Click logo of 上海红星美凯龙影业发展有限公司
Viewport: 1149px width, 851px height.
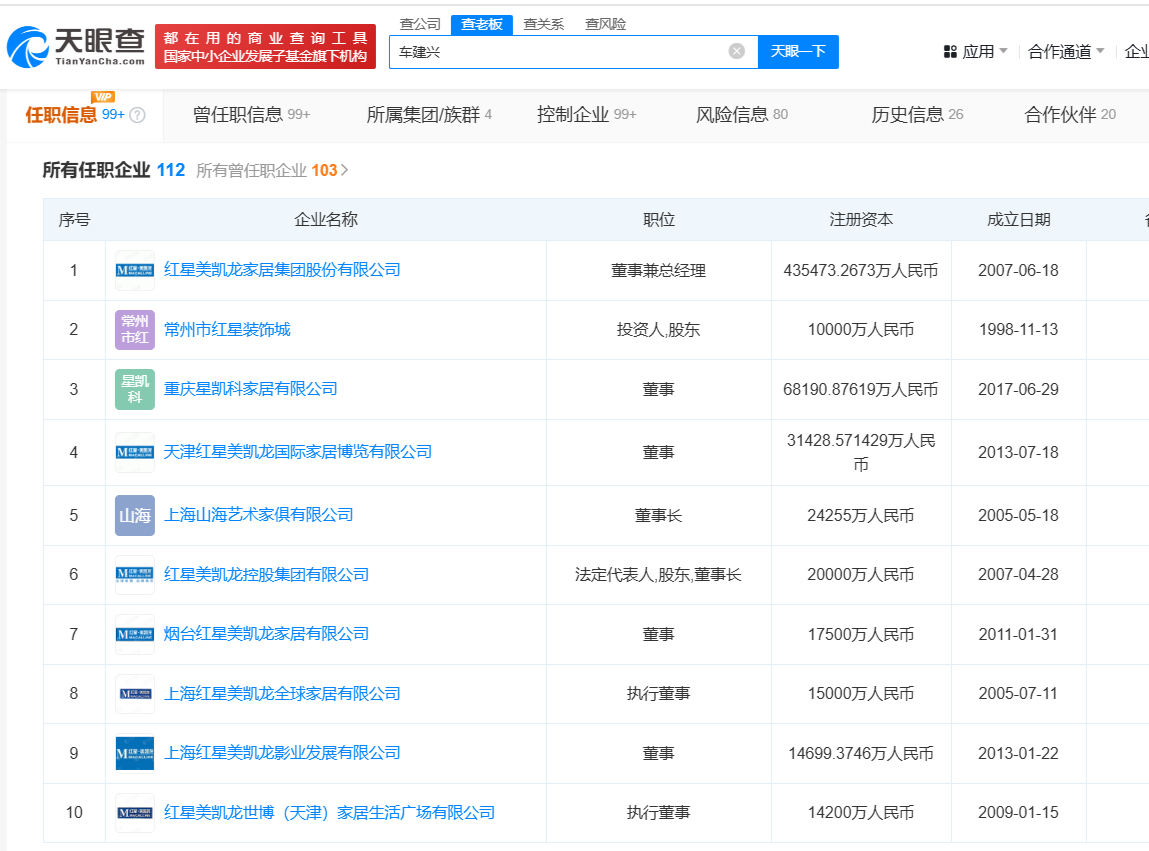pyautogui.click(x=135, y=753)
